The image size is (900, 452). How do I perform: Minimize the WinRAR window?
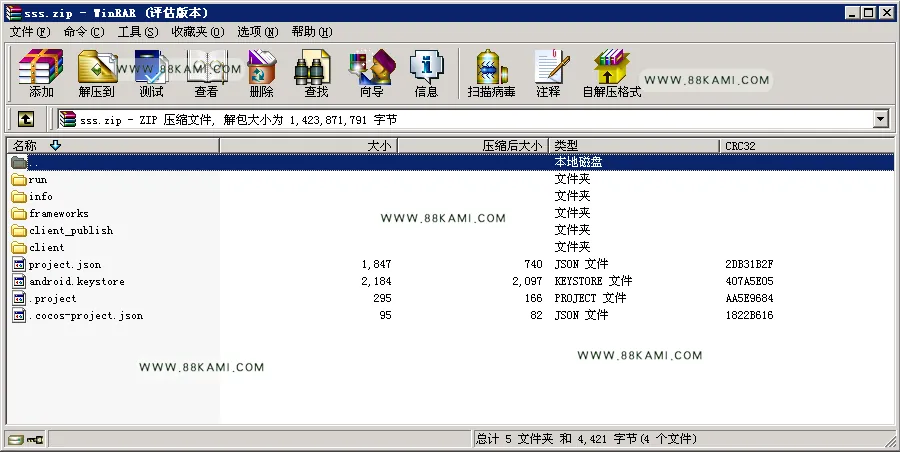(854, 12)
